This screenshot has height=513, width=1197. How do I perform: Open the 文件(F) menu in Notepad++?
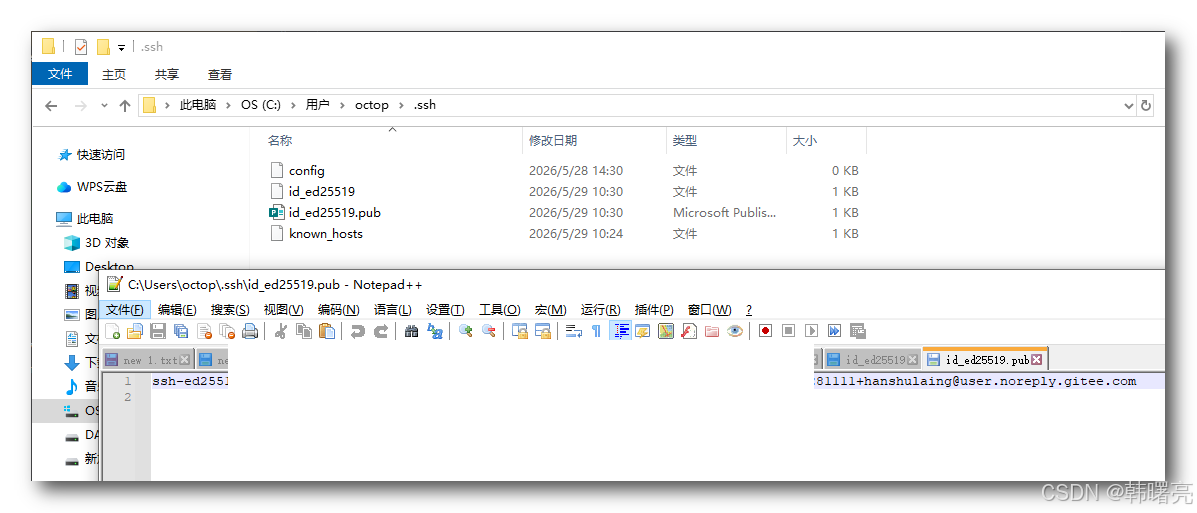(x=124, y=310)
